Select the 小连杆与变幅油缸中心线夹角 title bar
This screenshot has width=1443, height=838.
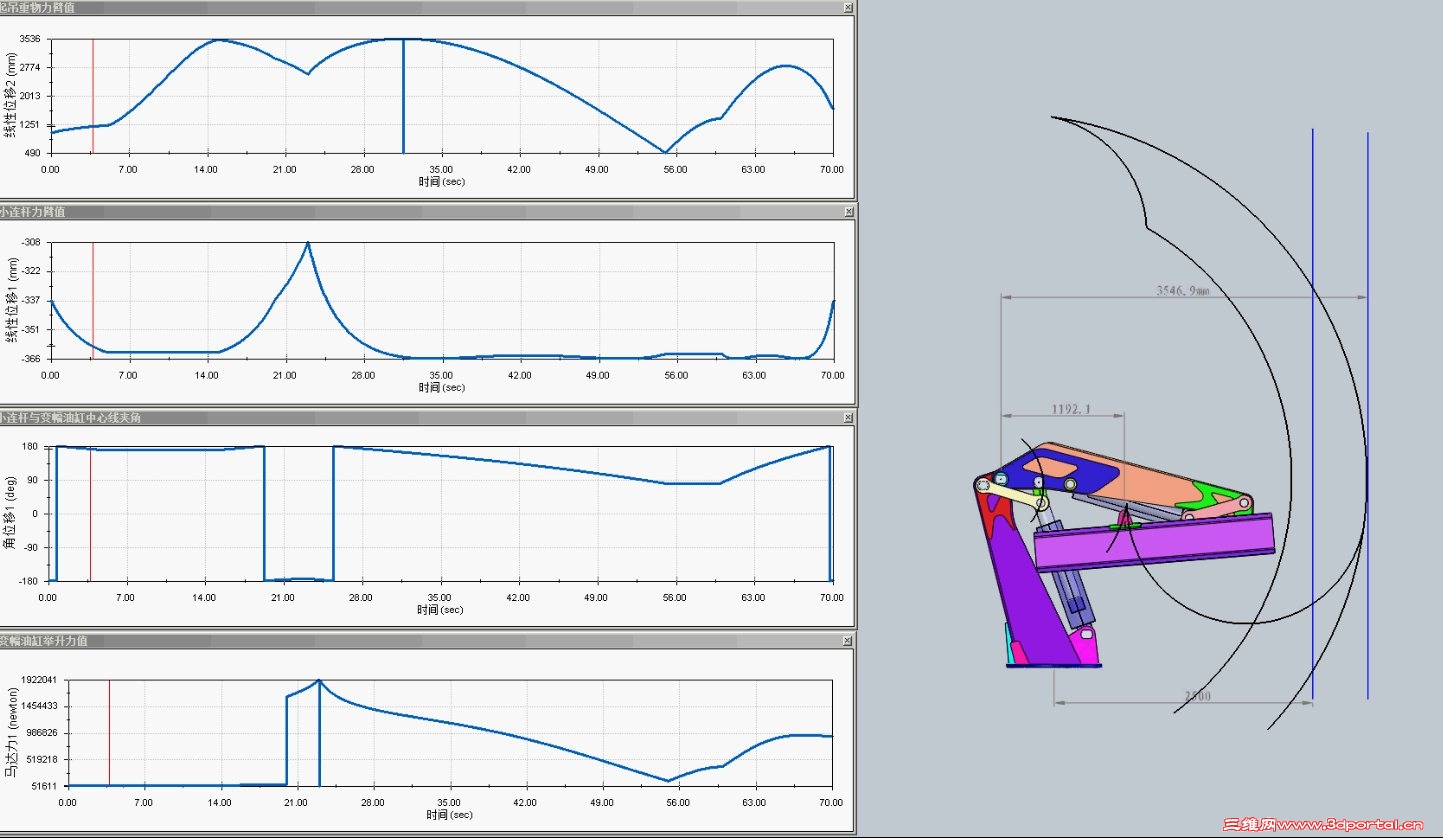428,417
